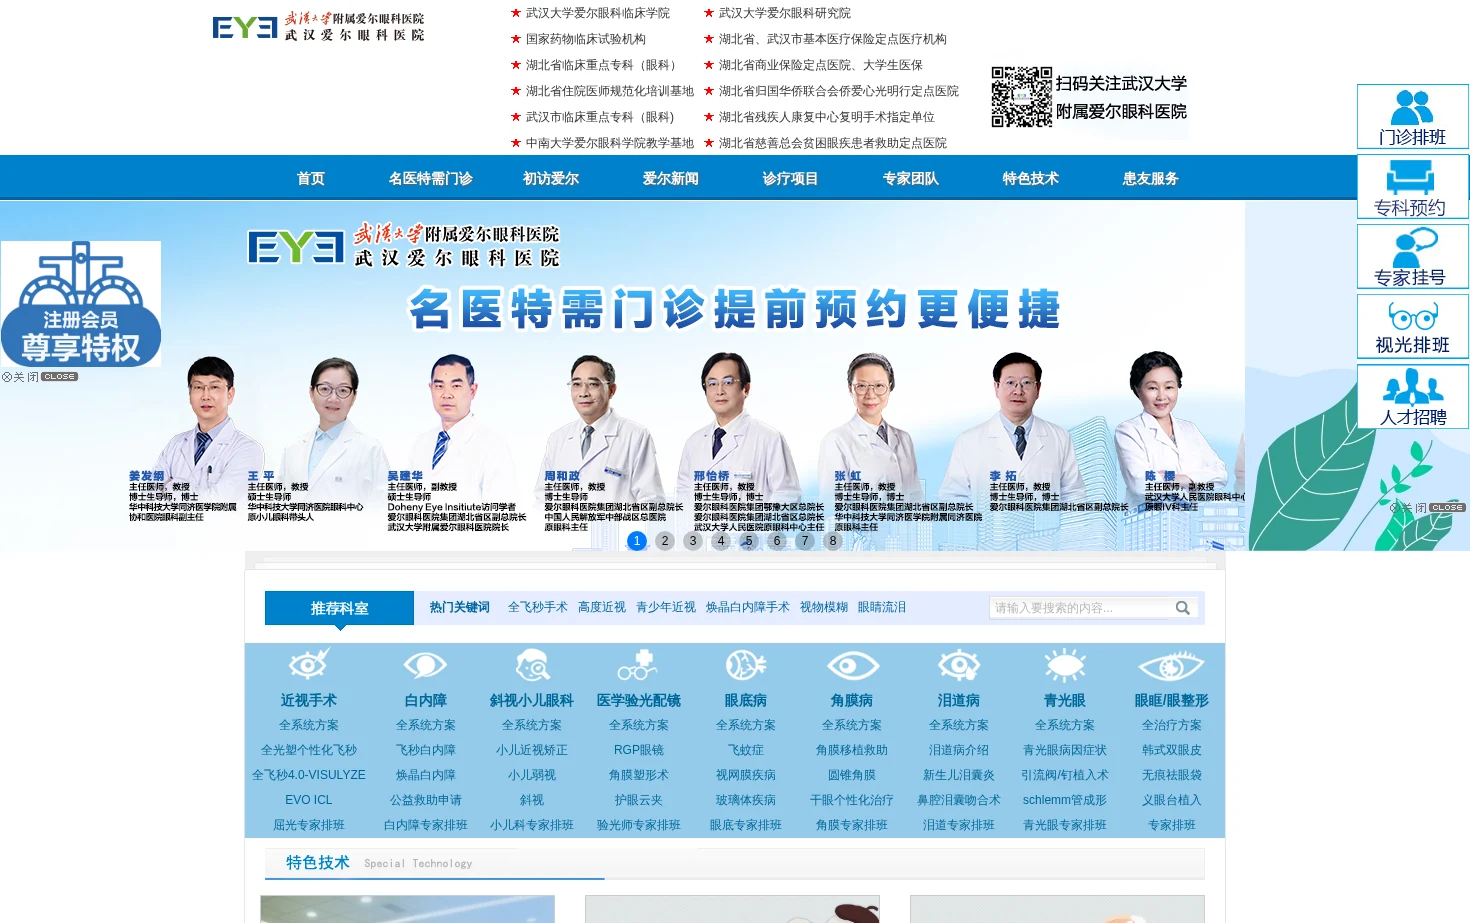The image size is (1470, 923).
Task: Open the 小儿近视矫正 link
Action: pyautogui.click(x=532, y=750)
